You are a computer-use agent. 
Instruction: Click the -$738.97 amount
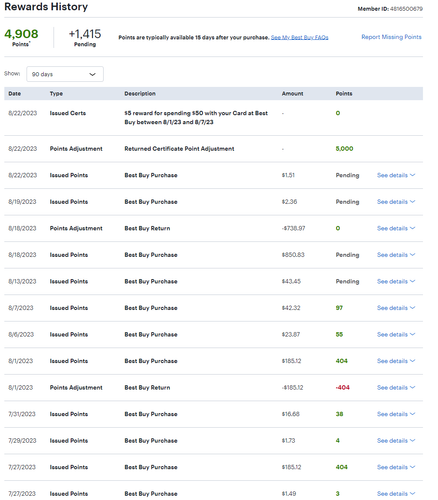click(x=293, y=228)
